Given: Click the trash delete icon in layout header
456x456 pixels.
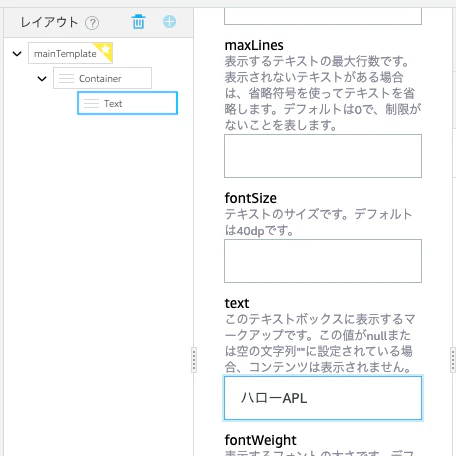Looking at the screenshot, I should 138,22.
